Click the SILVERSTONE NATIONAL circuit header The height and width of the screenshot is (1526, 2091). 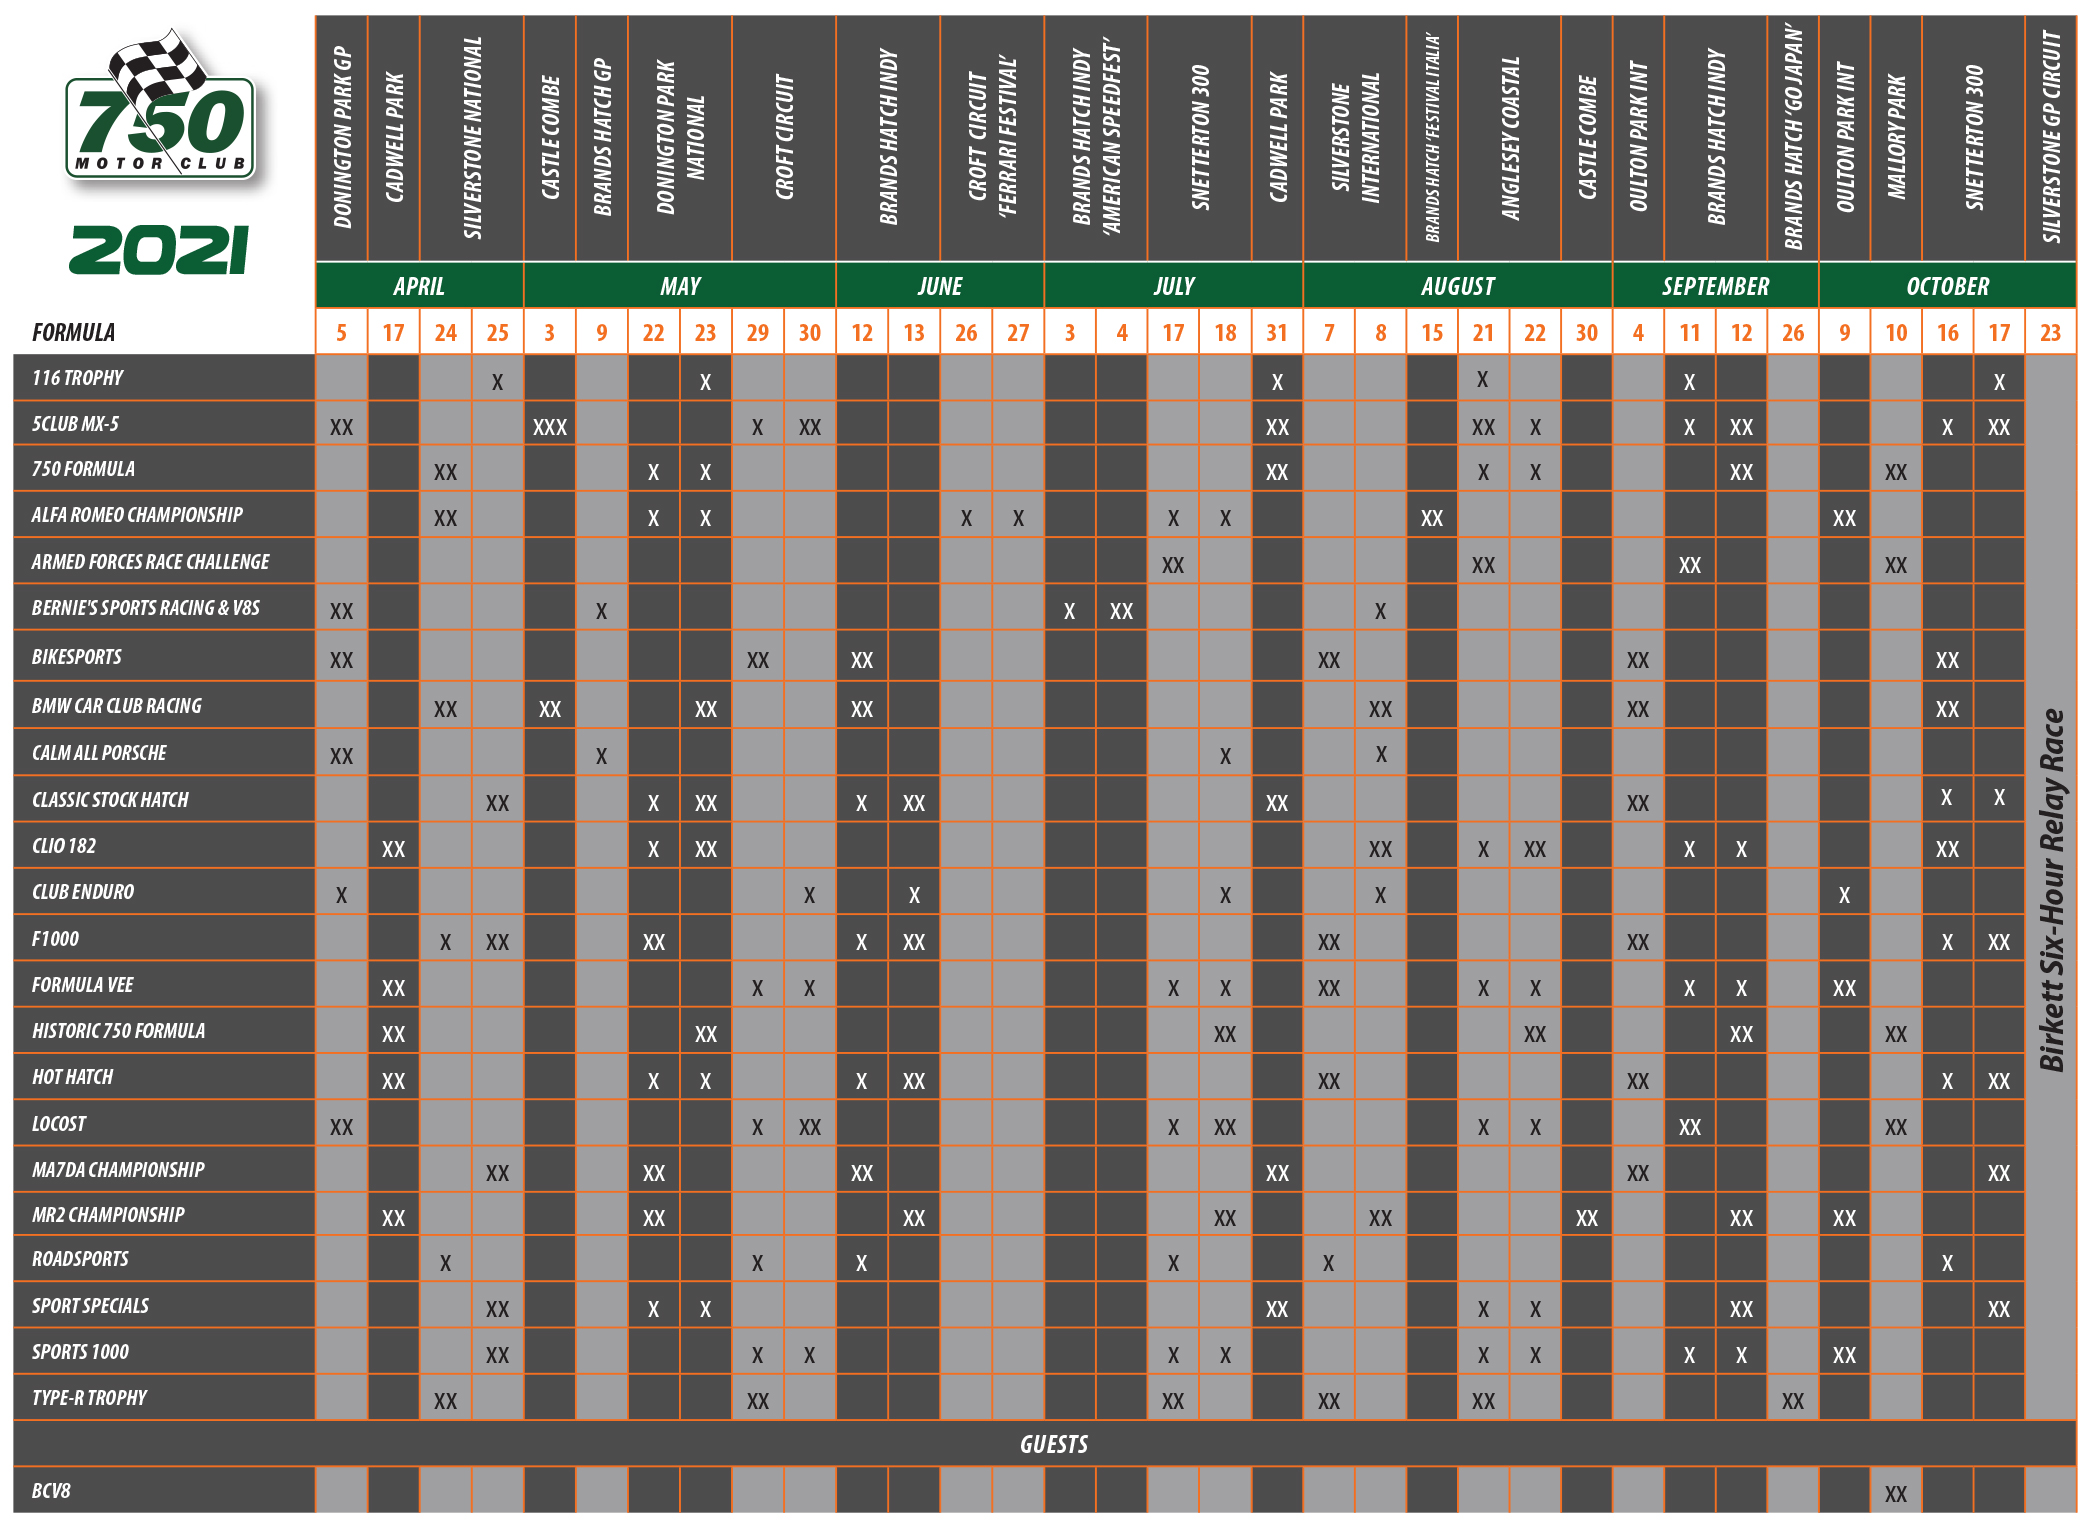coord(472,138)
